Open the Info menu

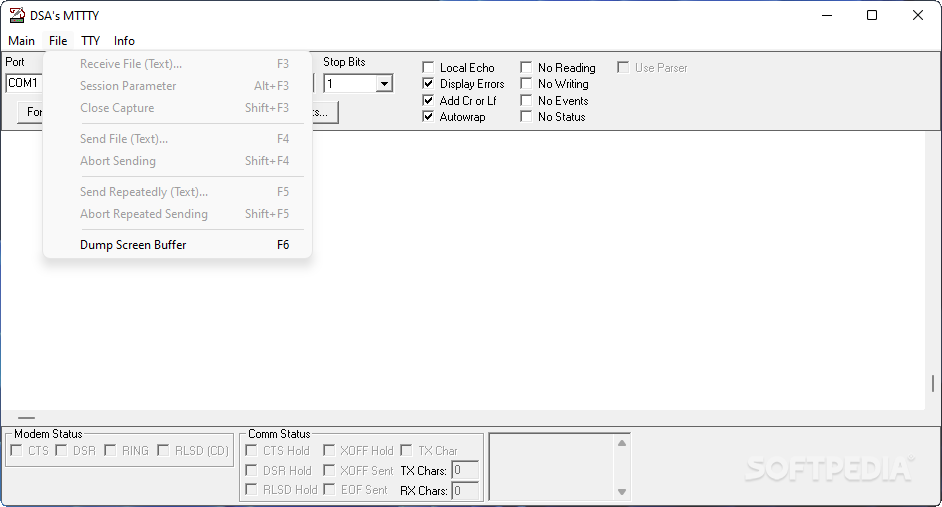point(124,41)
